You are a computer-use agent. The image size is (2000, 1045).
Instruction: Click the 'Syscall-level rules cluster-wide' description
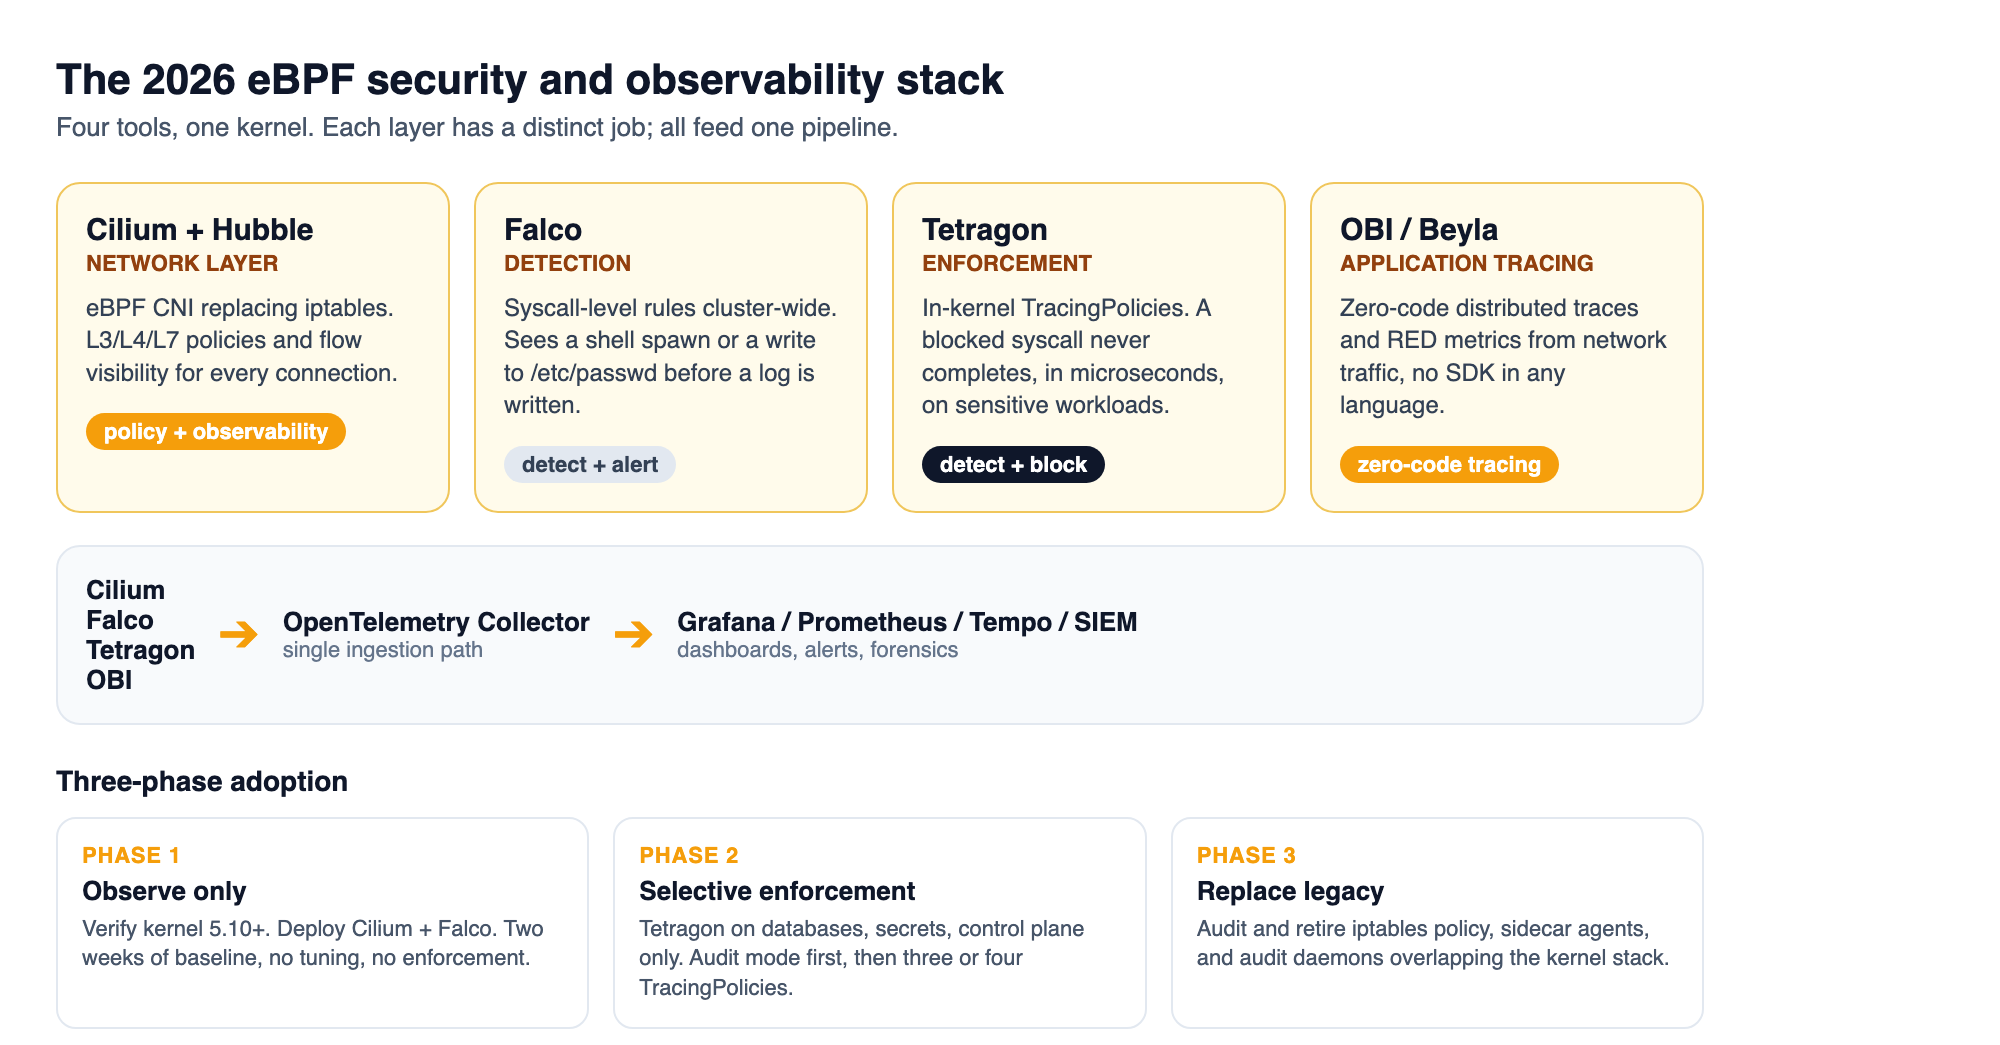tap(670, 357)
